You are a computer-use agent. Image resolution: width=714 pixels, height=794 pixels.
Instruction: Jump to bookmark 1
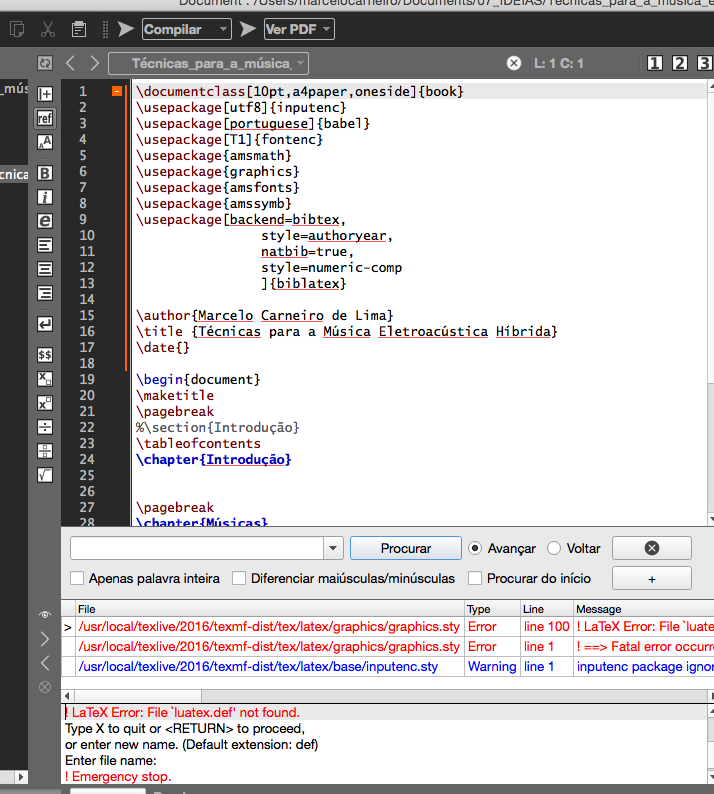(655, 63)
